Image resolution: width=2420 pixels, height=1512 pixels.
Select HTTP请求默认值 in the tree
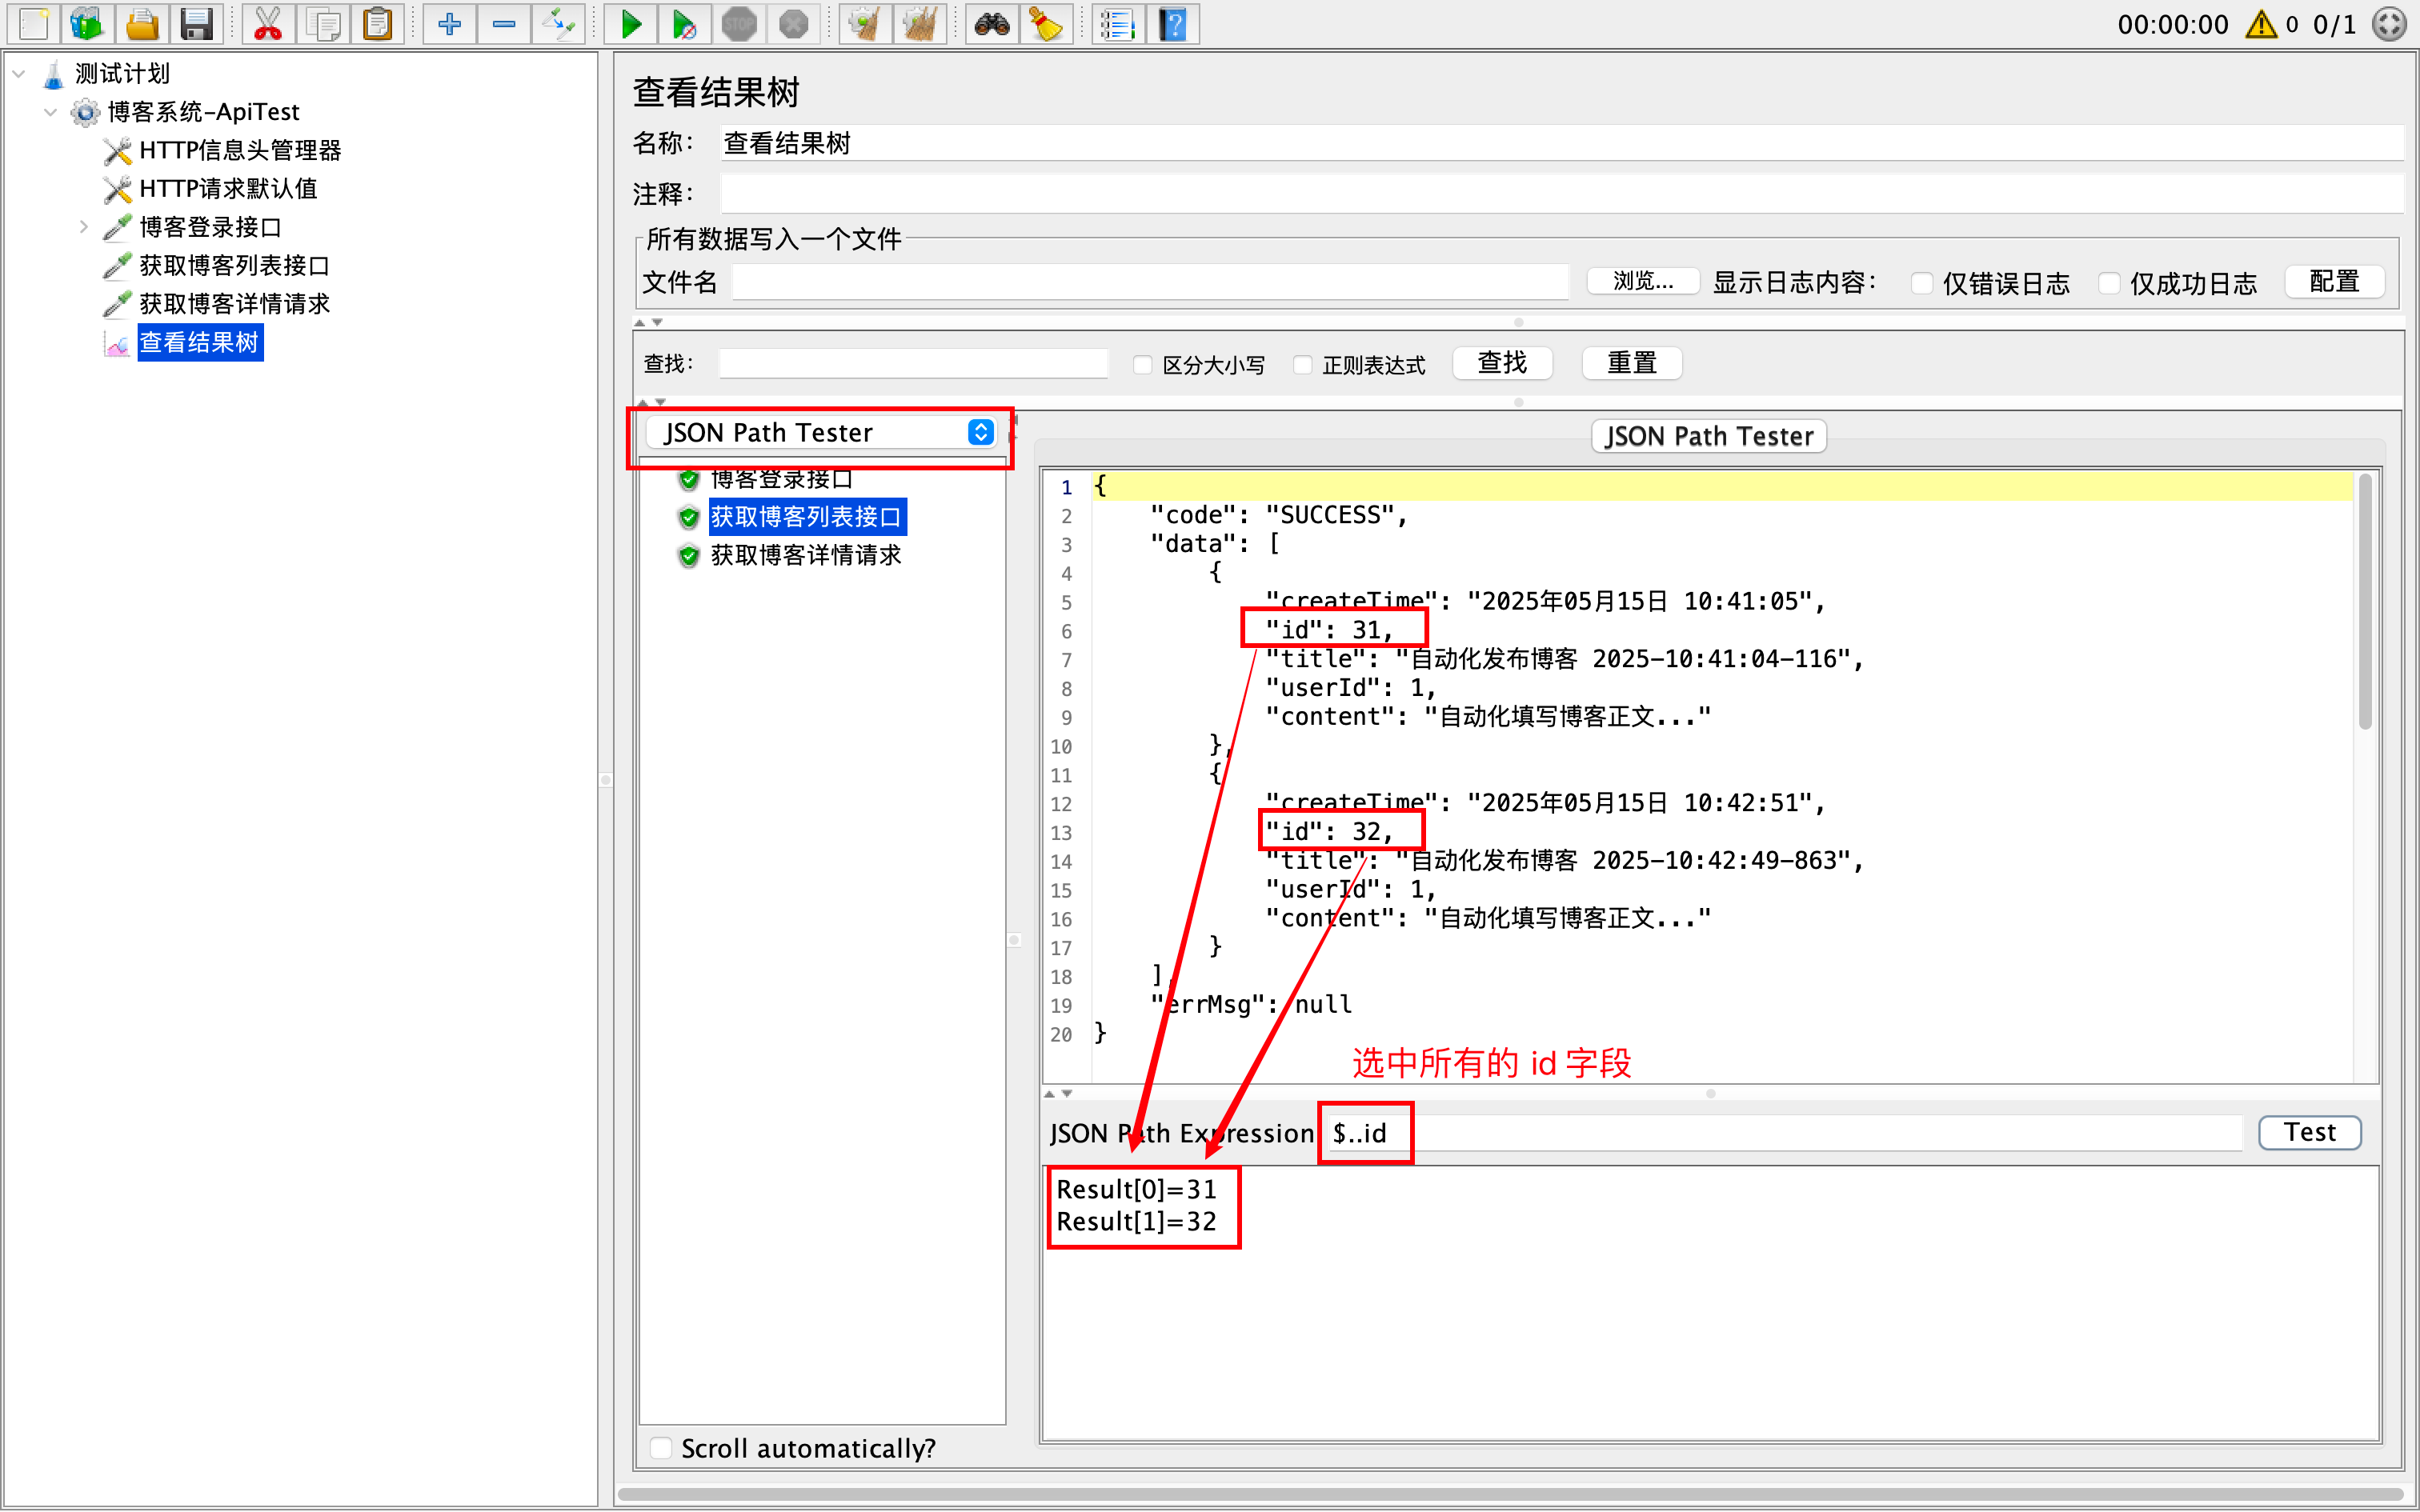pos(228,188)
